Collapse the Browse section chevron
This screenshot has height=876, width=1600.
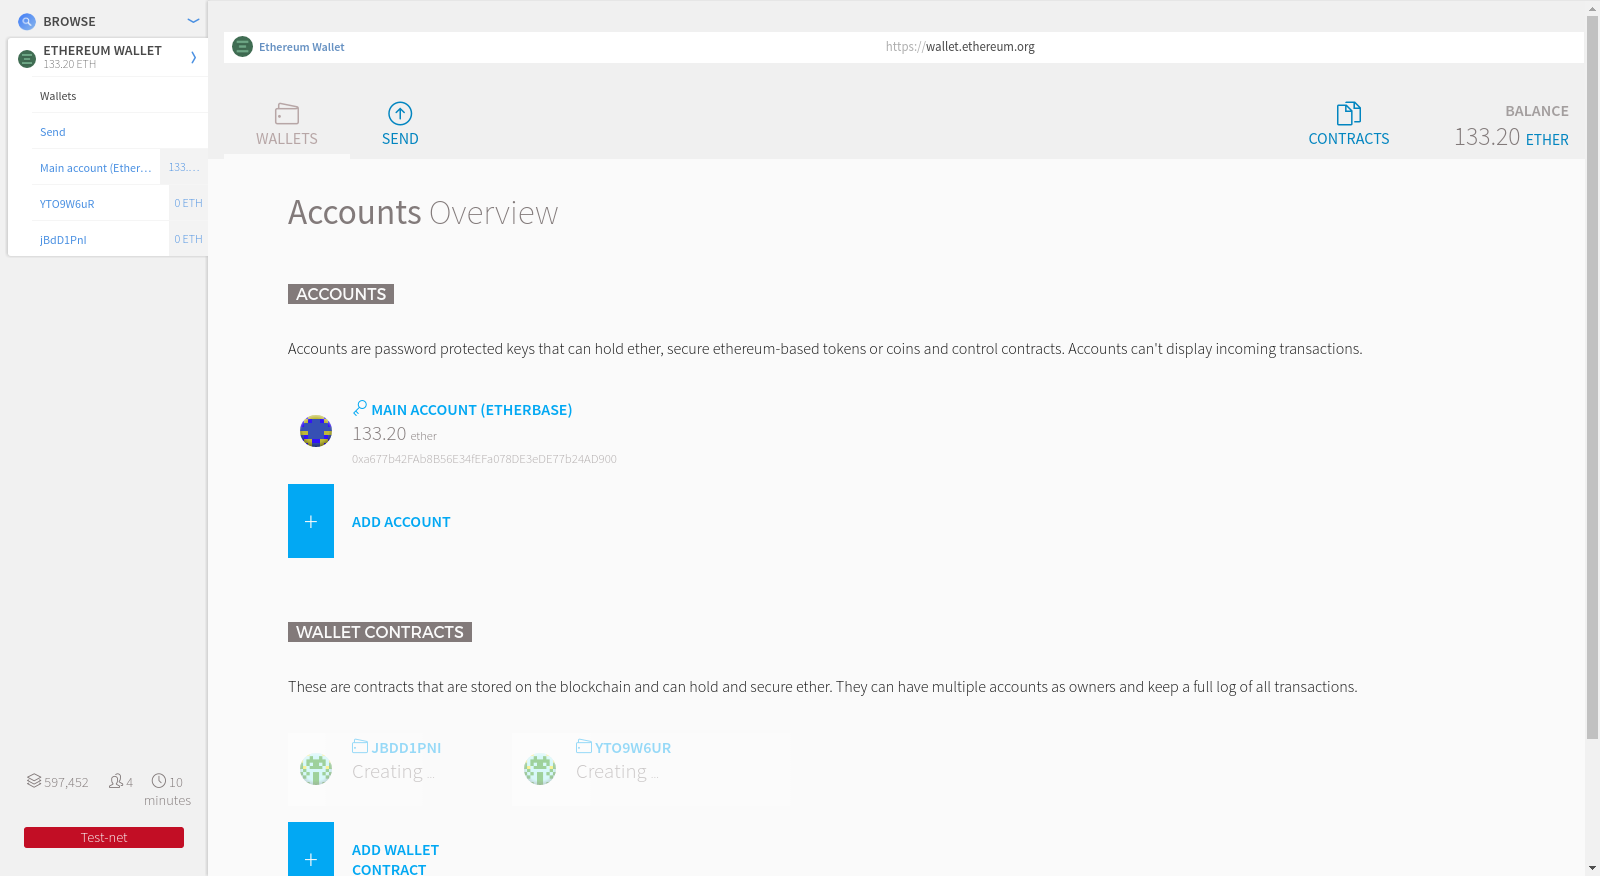193,20
